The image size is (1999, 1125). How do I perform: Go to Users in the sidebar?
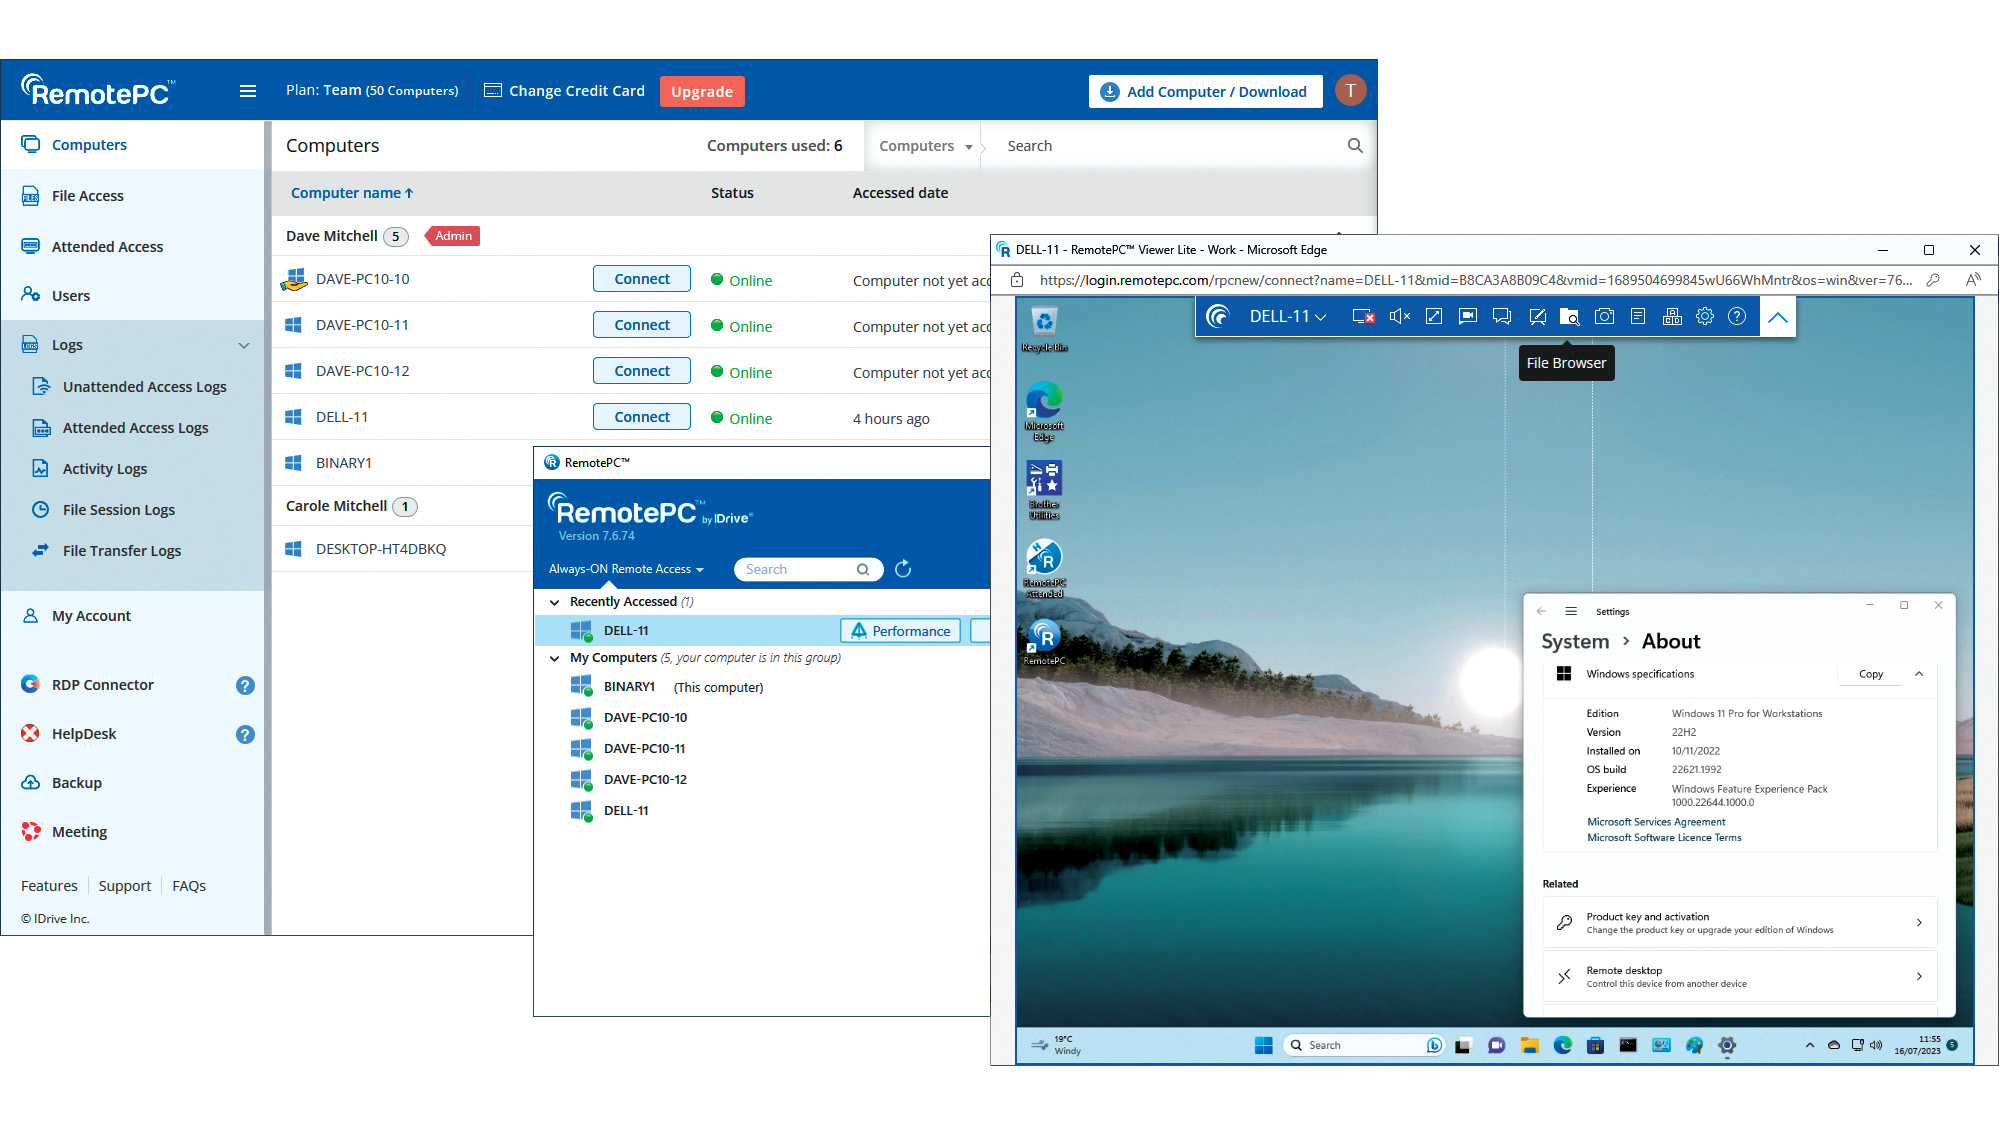pos(70,296)
